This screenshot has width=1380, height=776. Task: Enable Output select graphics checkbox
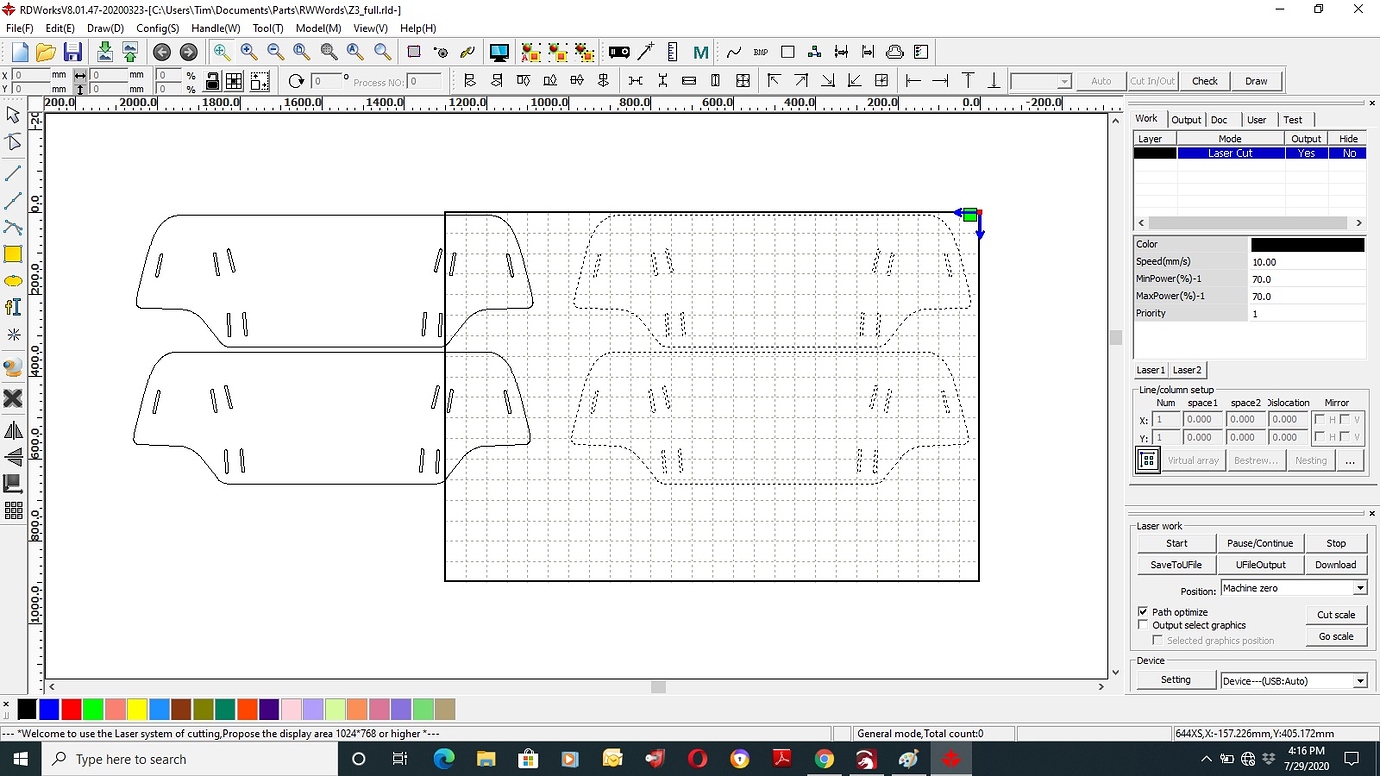click(x=1143, y=625)
